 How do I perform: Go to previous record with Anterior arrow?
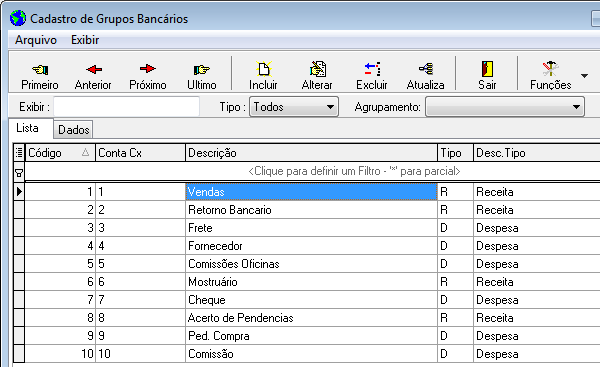point(94,69)
